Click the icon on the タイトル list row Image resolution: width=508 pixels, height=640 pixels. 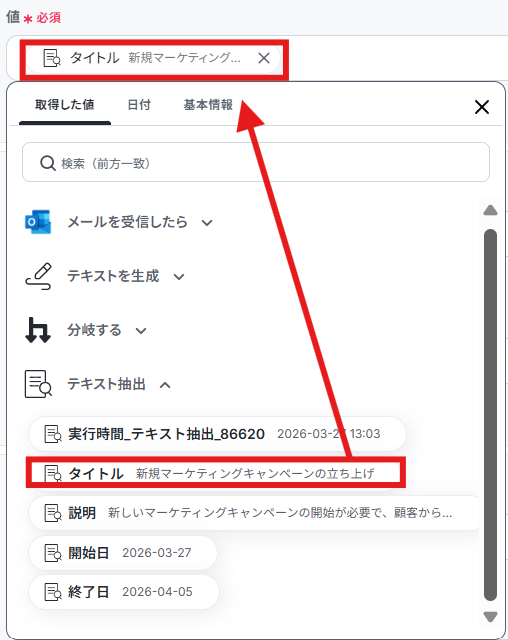click(53, 473)
